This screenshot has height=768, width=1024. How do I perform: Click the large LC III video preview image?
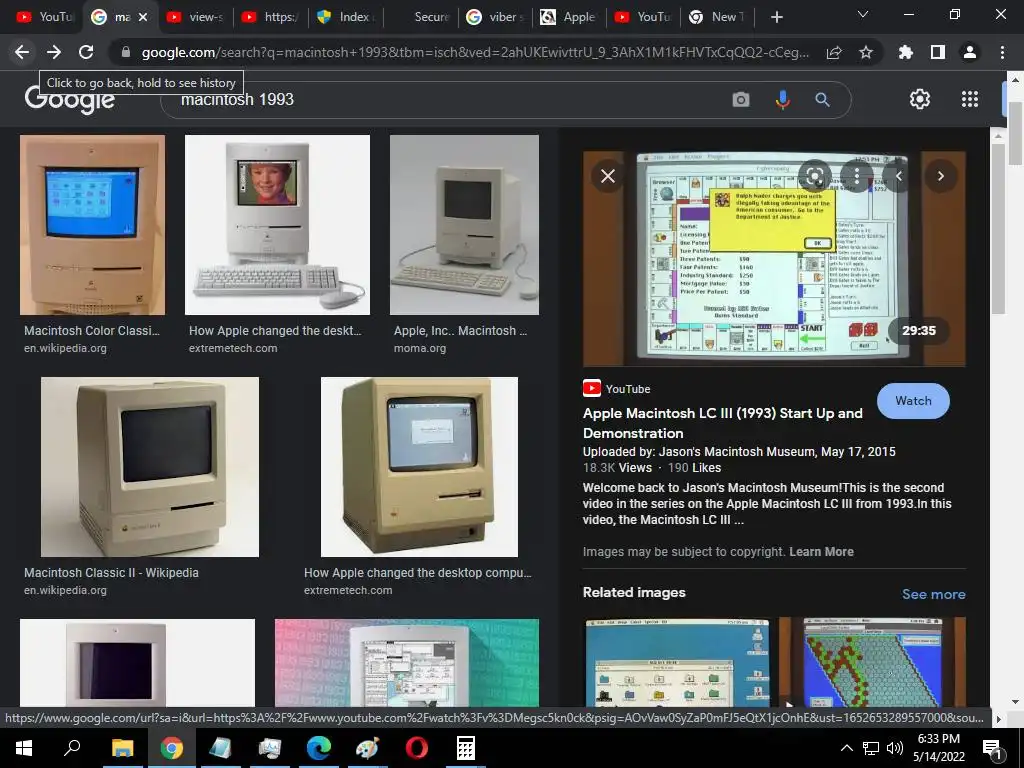tap(774, 259)
